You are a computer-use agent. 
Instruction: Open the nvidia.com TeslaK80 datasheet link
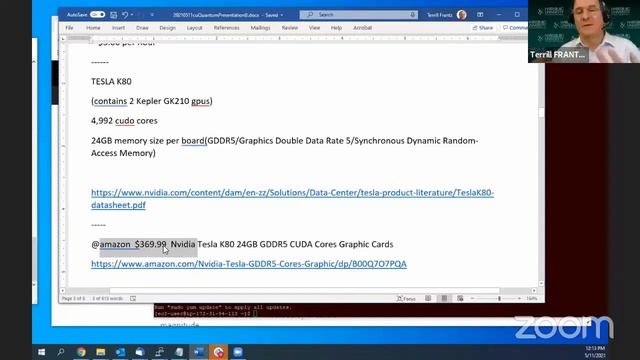(x=292, y=199)
